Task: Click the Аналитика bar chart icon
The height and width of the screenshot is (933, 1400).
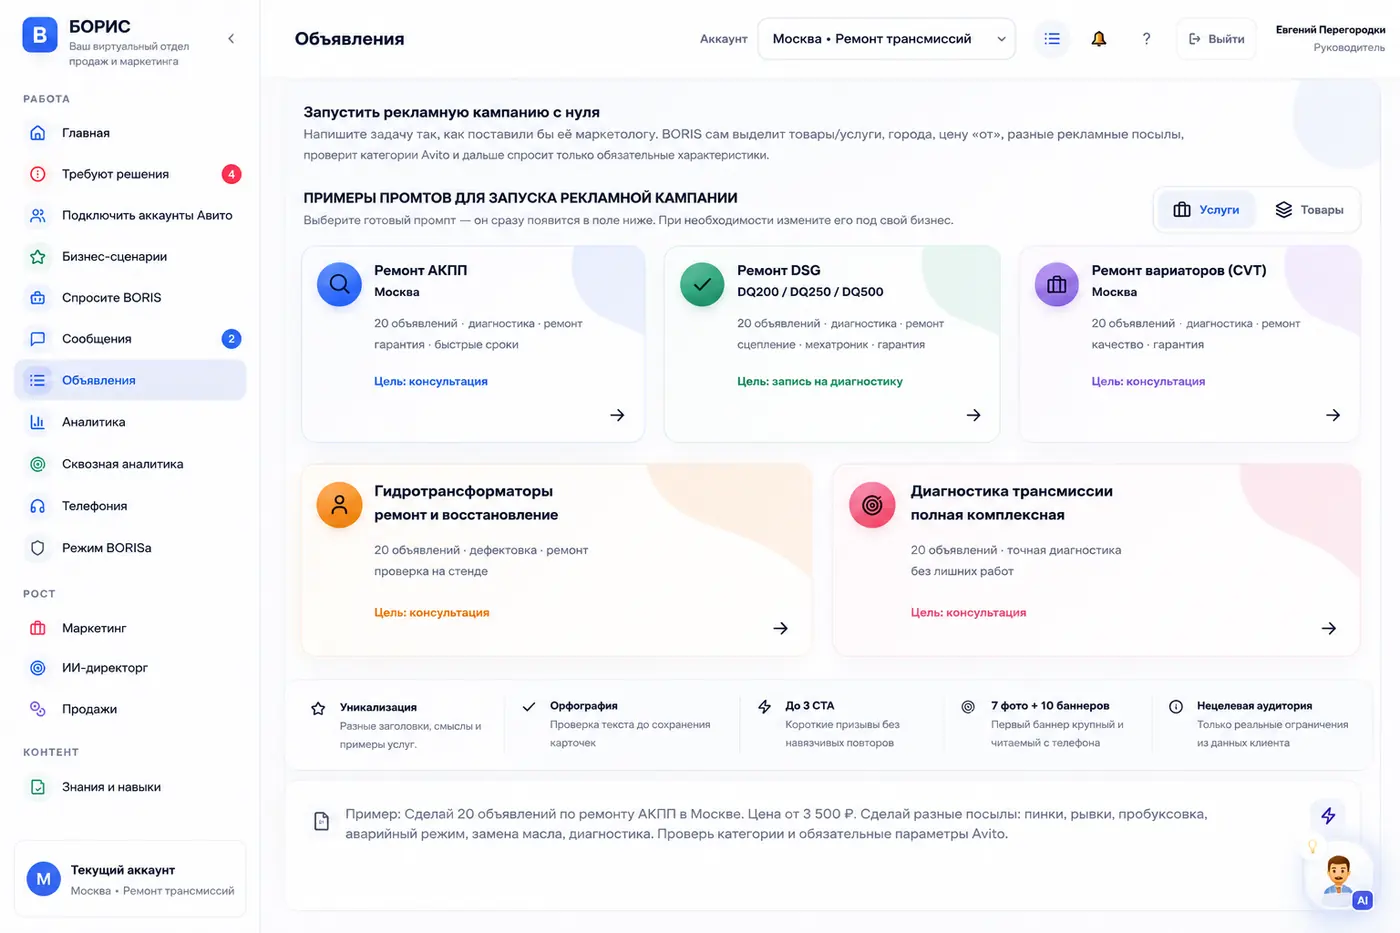Action: 38,422
